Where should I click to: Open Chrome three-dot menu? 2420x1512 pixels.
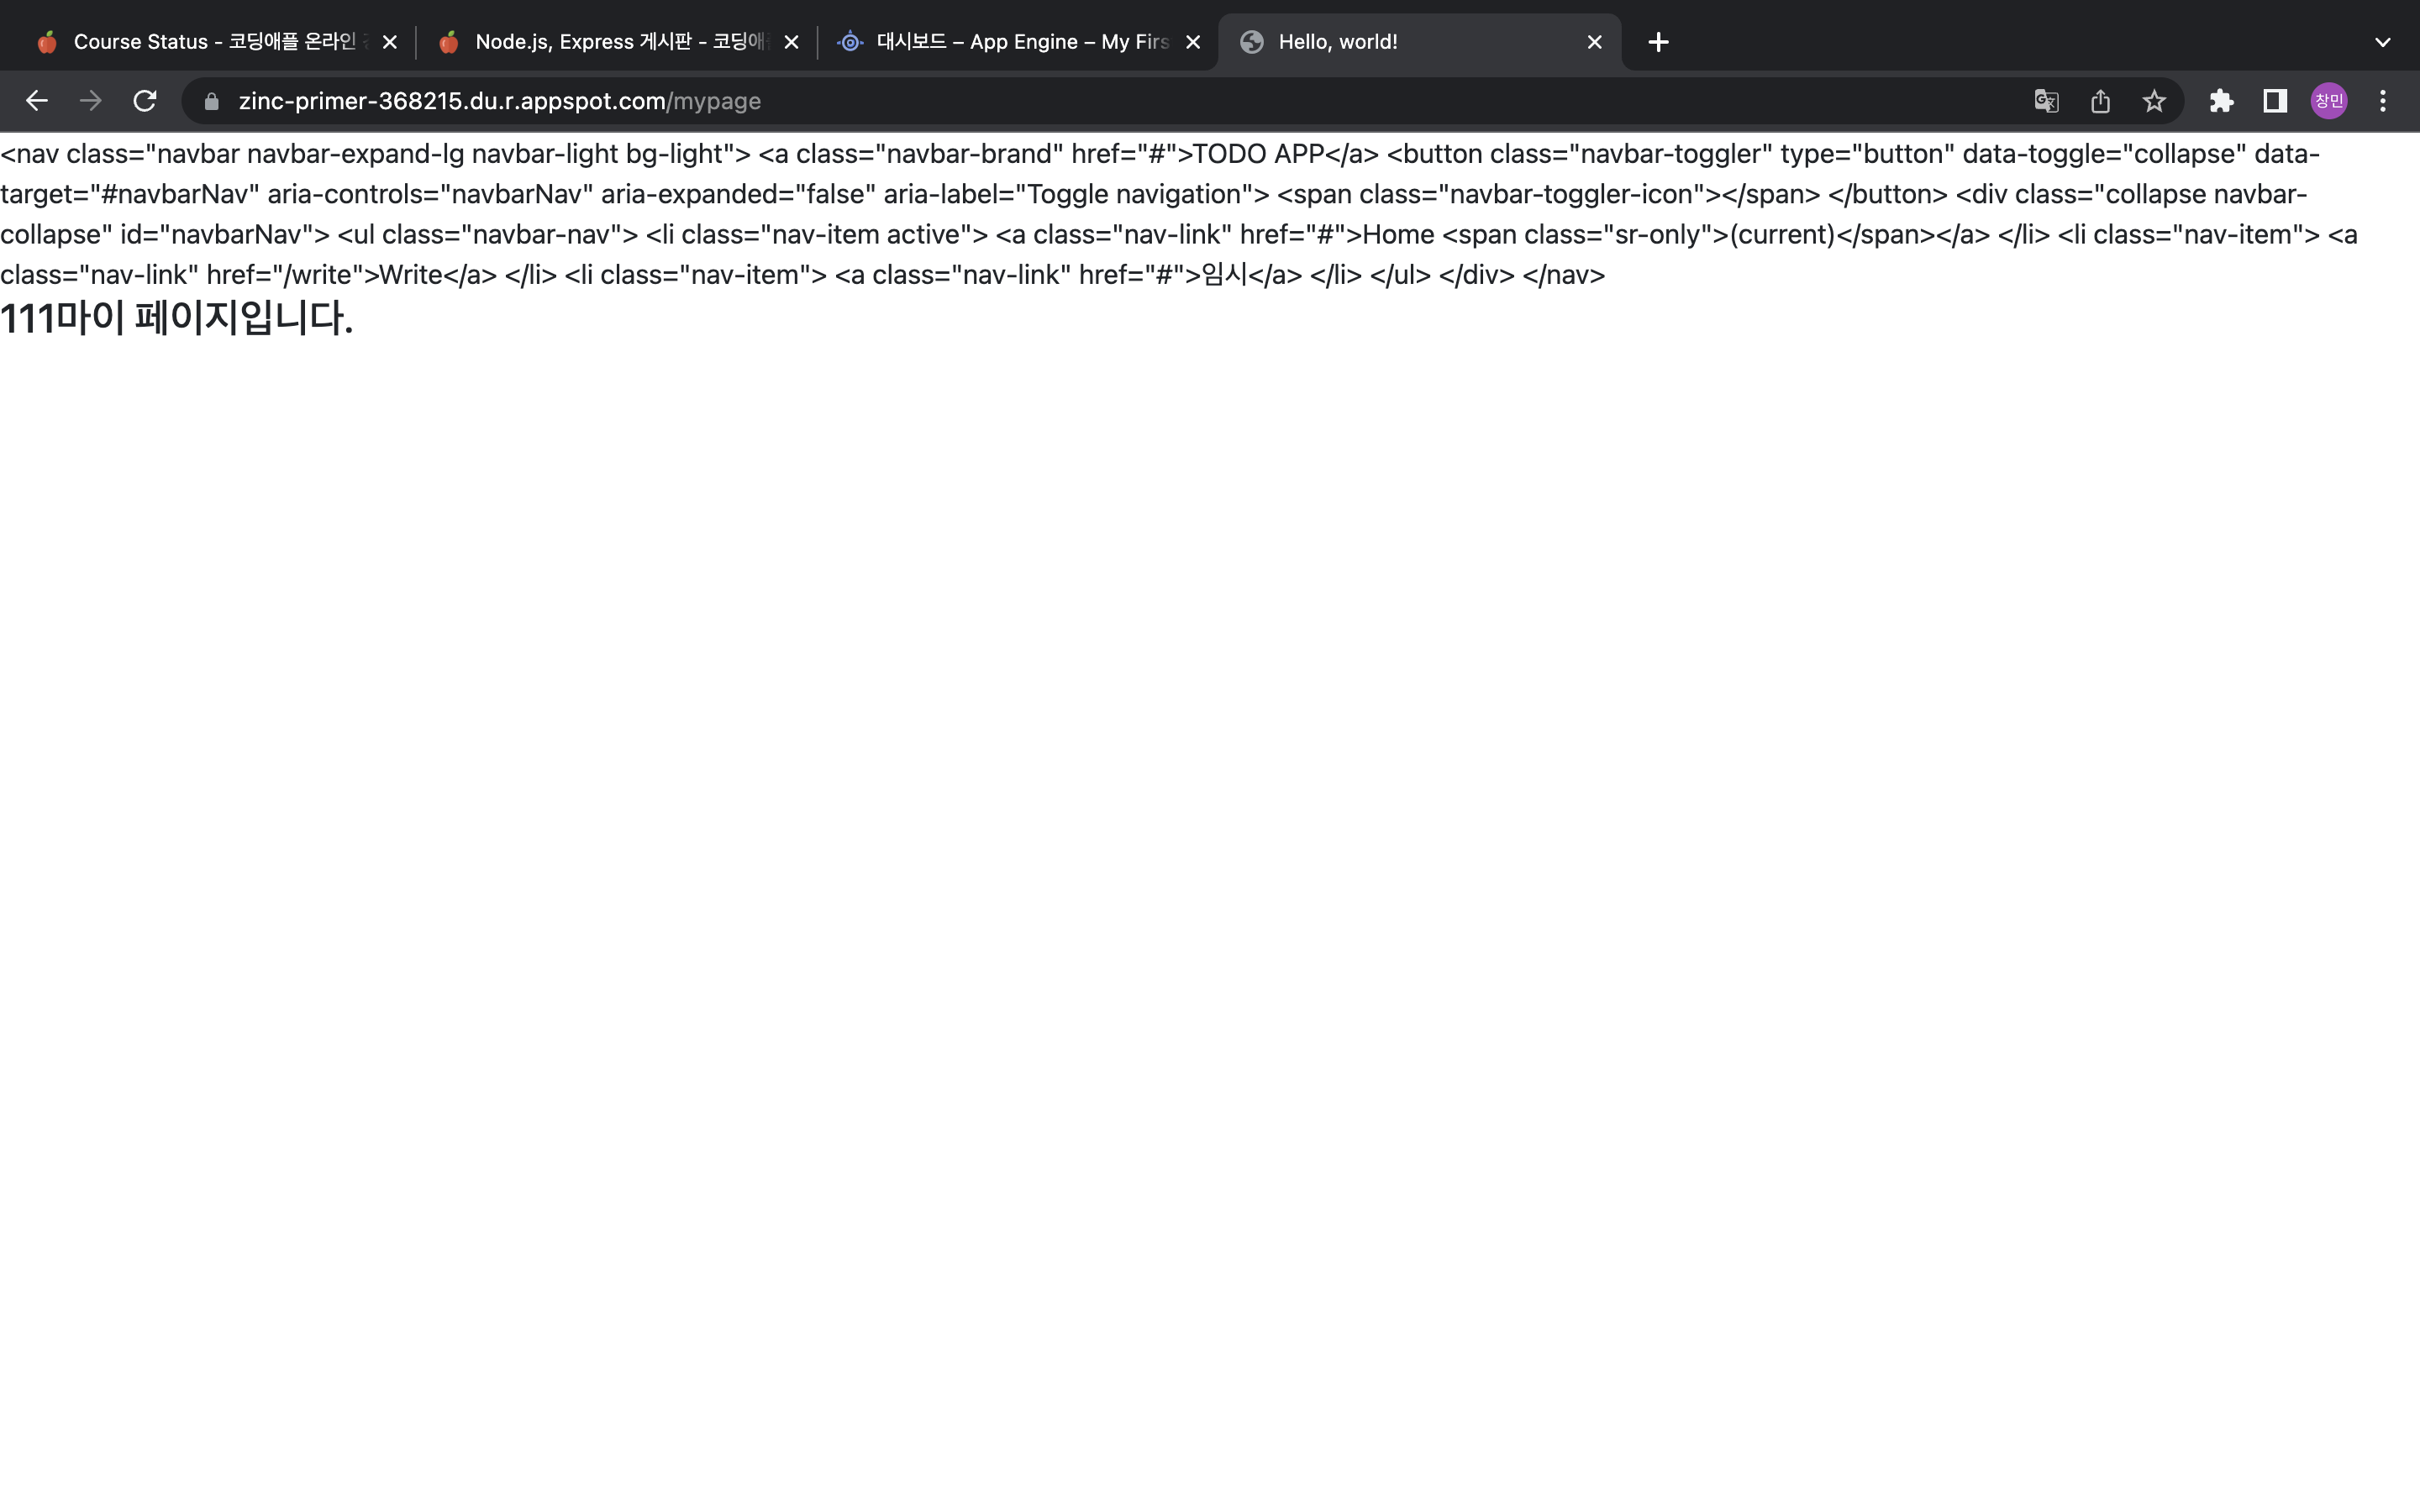(2383, 101)
